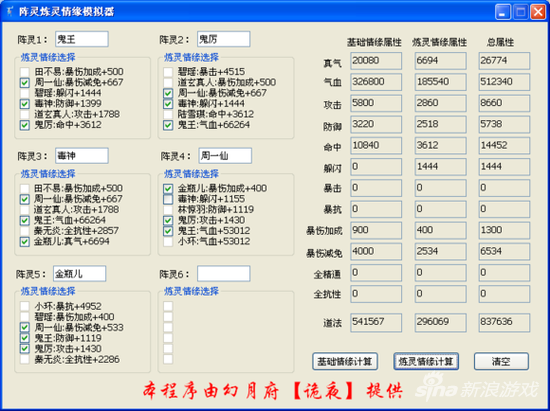This screenshot has width=550, height=411.
Task: Check 小环:暴抗+4952 under 阵灵5
Action: pos(25,306)
